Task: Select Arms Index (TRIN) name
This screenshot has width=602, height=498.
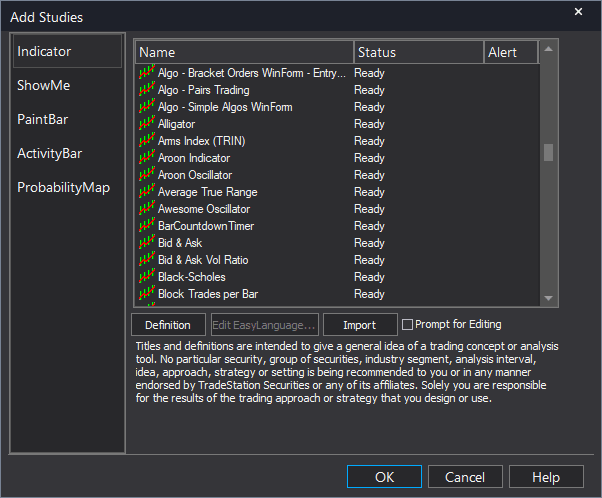Action: point(202,141)
